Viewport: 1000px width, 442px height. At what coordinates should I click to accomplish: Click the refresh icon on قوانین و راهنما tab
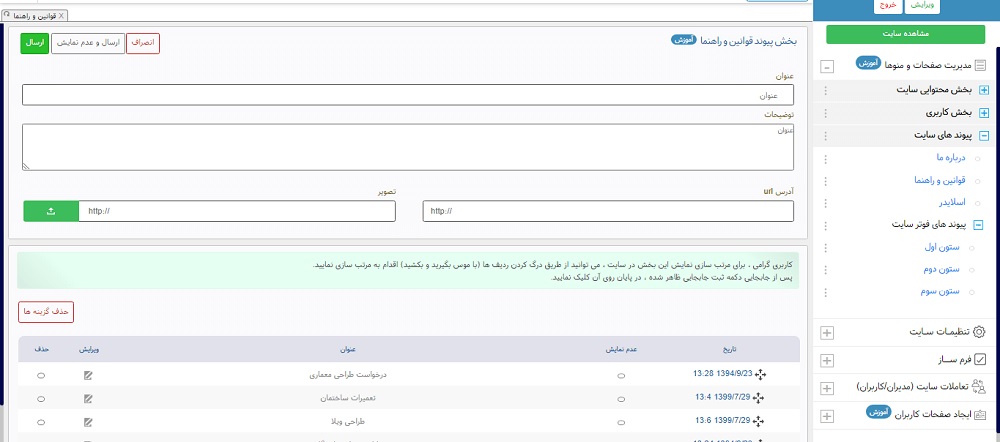[x=9, y=17]
